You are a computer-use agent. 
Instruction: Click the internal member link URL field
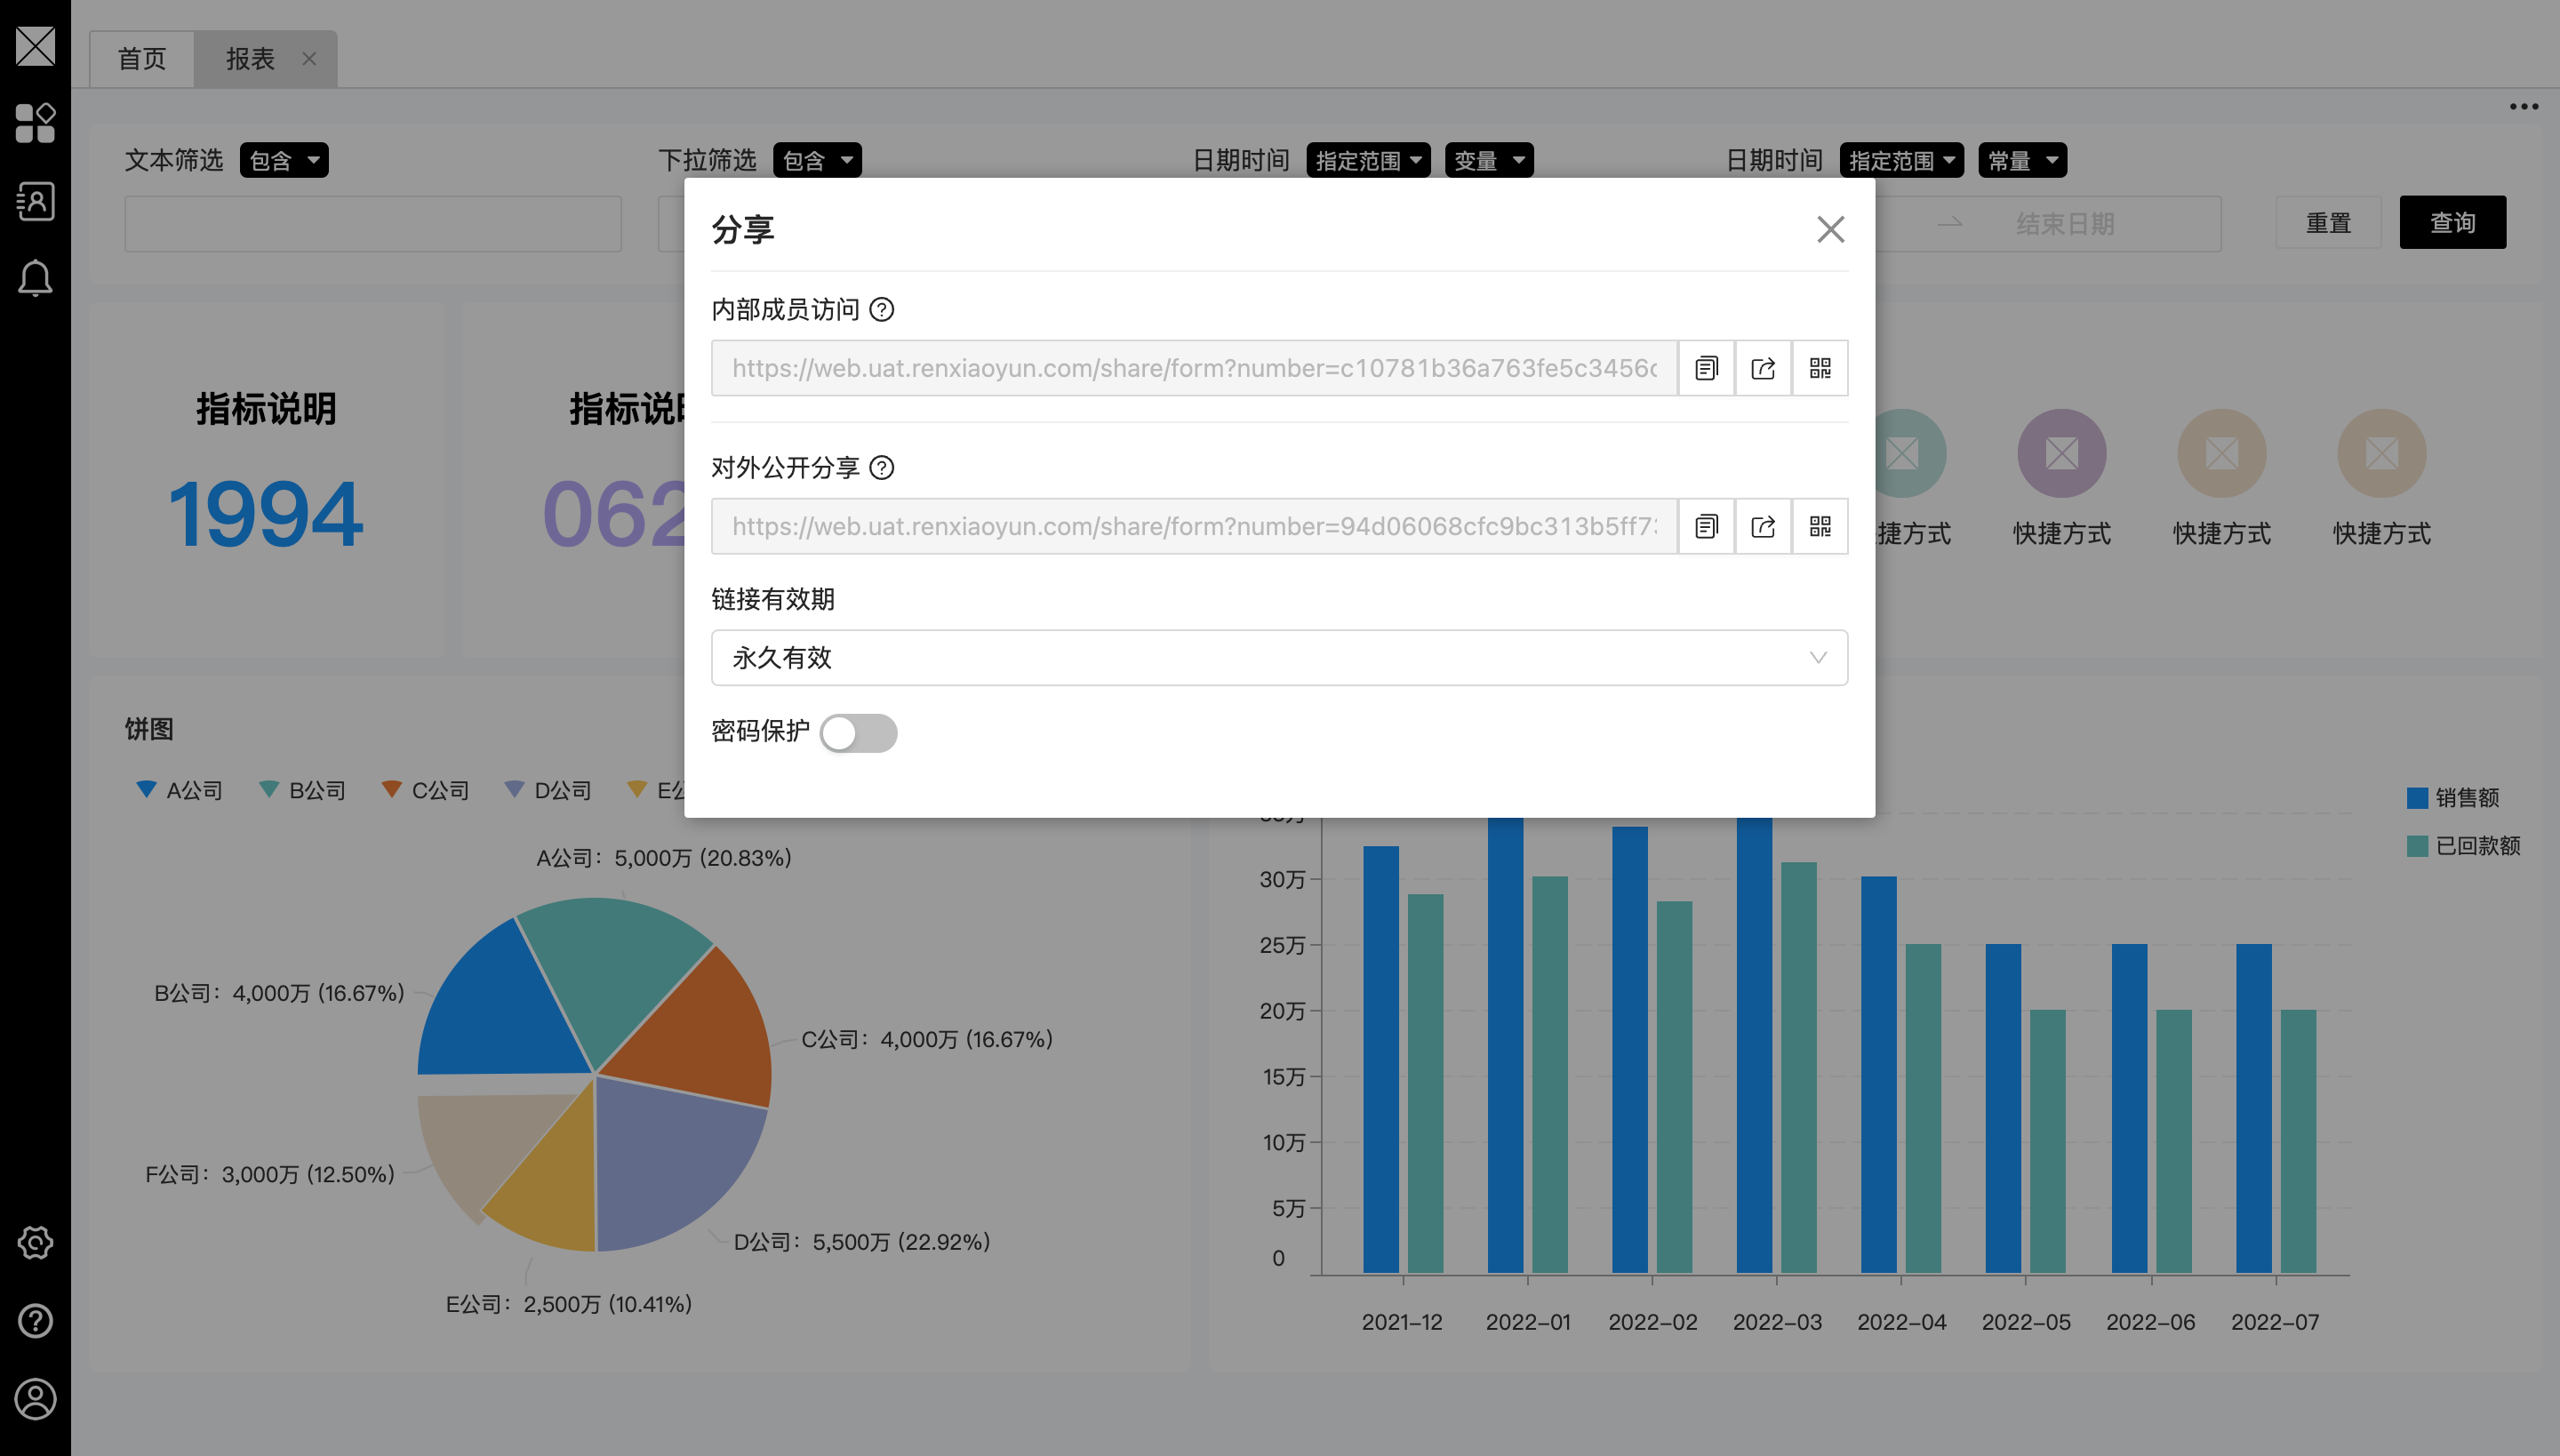pos(1193,368)
